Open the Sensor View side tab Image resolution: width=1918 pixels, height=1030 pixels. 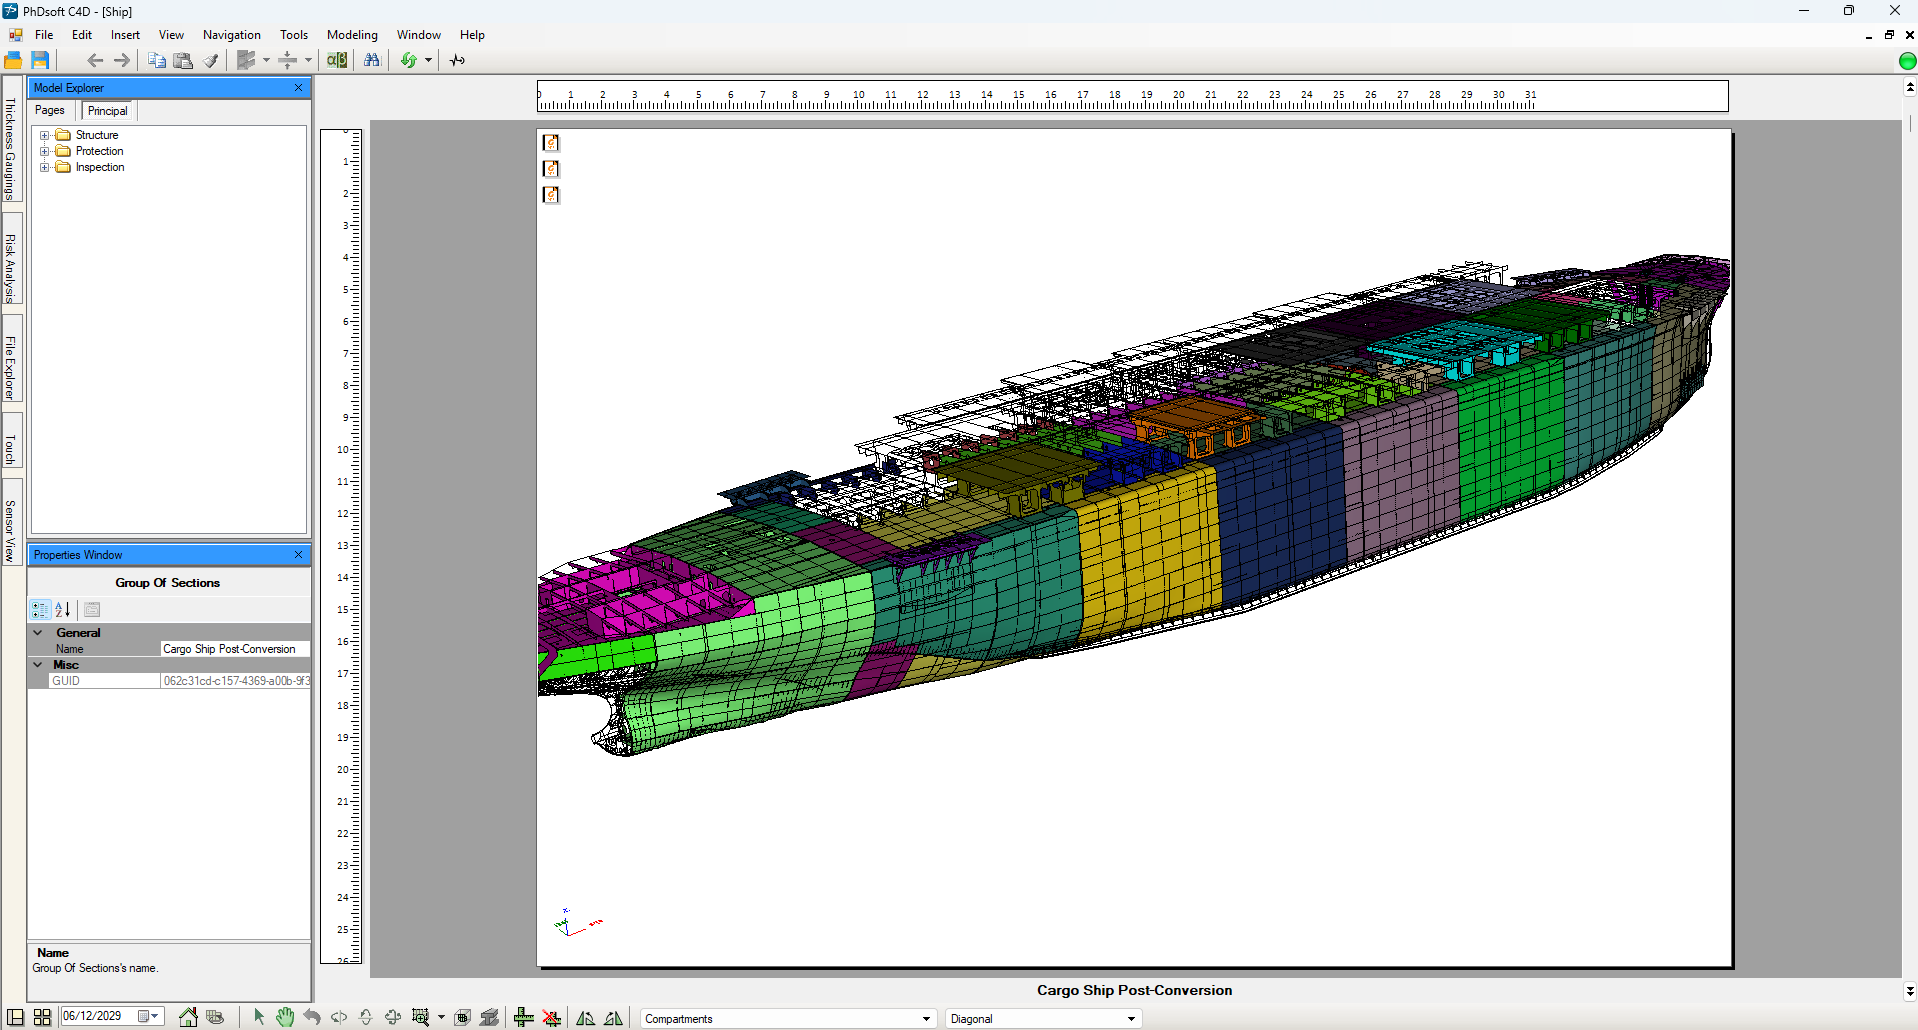tap(11, 522)
